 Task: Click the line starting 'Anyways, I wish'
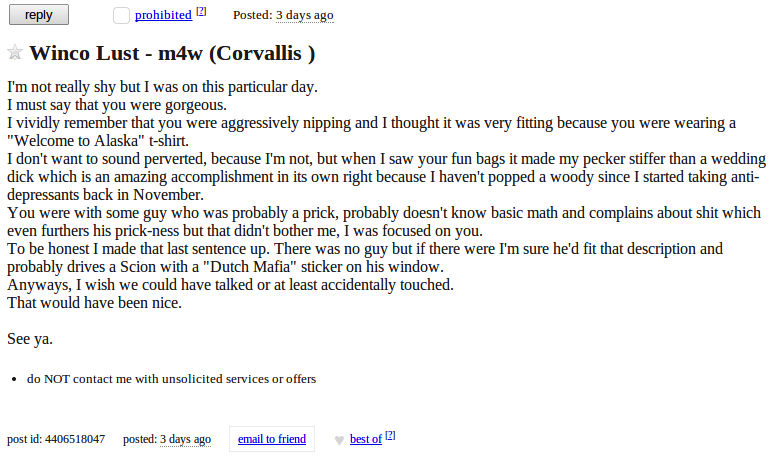[x=230, y=284]
